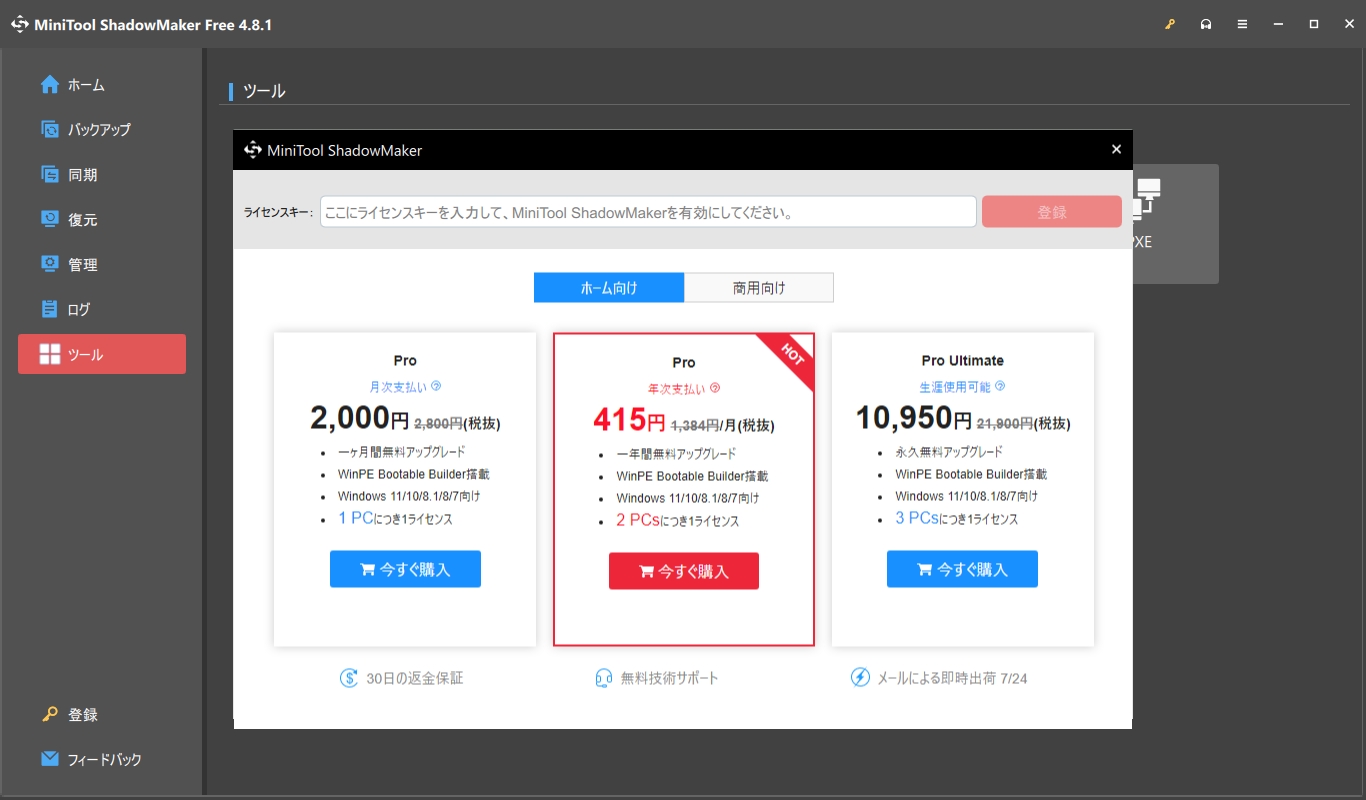The width and height of the screenshot is (1366, 800).
Task: Open the headset support icon in title bar
Action: click(1206, 24)
